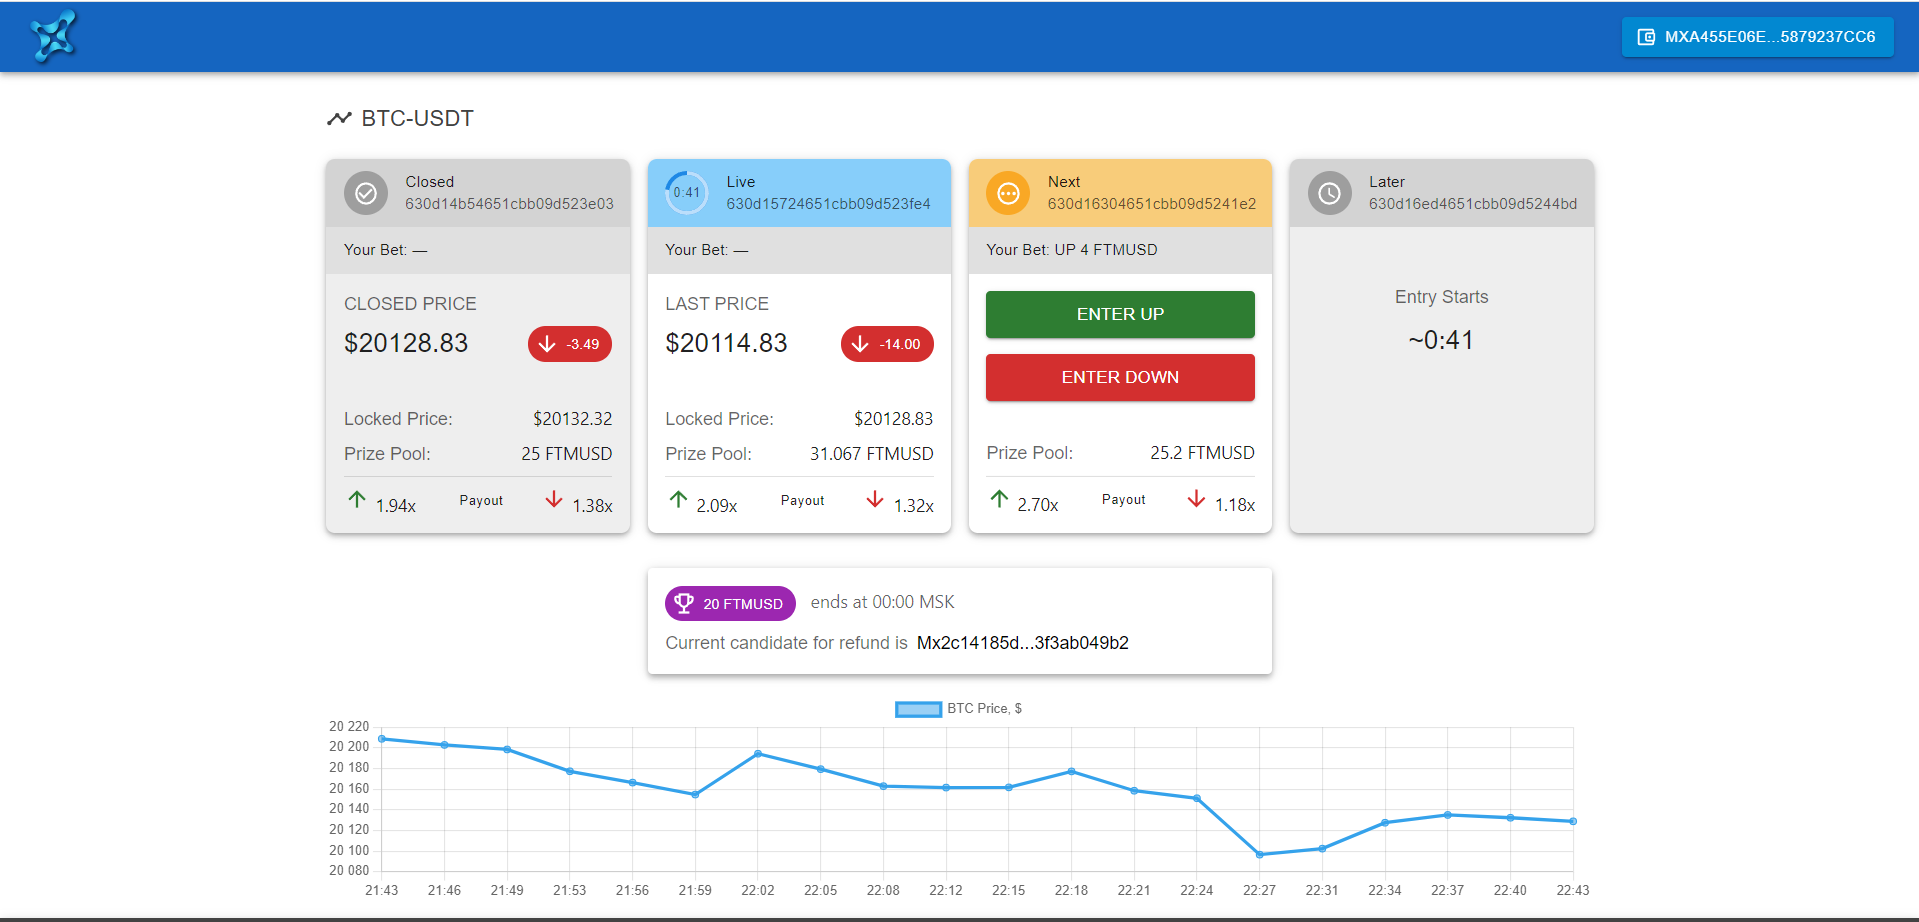Click the wallet icon in header button
Screen dimensions: 1919x922
click(1646, 37)
